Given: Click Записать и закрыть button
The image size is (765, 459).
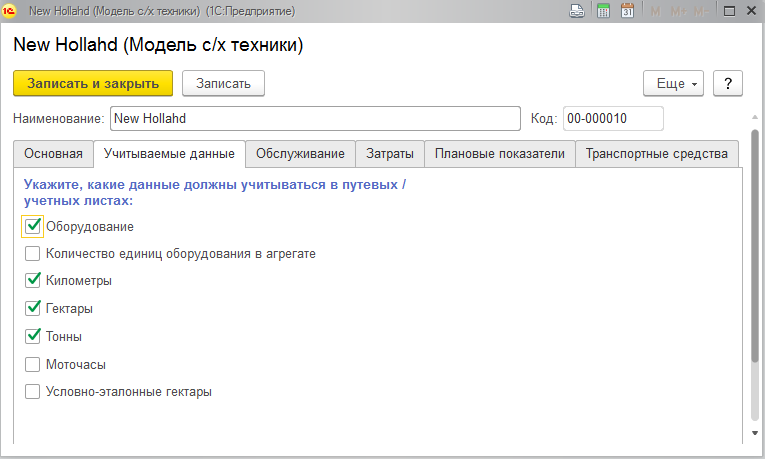Looking at the screenshot, I should click(93, 83).
